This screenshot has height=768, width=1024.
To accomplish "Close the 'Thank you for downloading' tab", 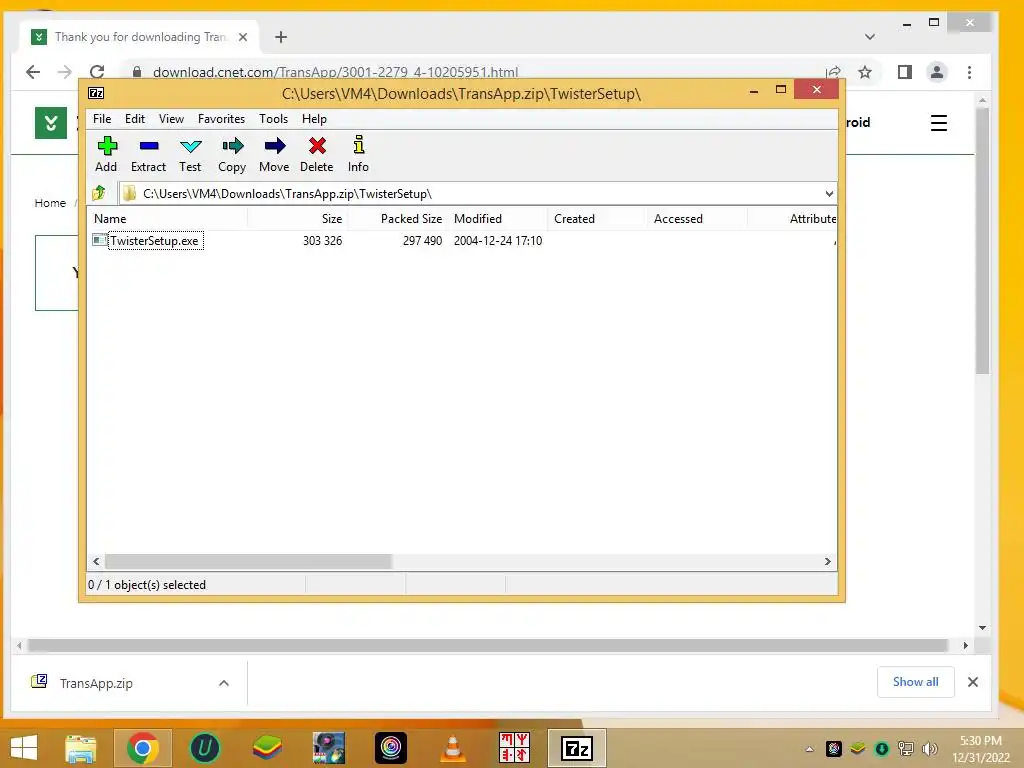I will [243, 37].
